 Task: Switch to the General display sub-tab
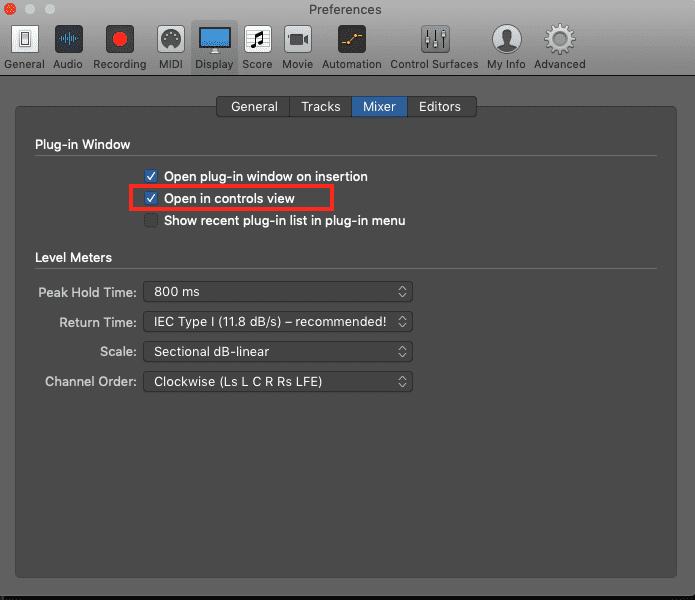254,107
